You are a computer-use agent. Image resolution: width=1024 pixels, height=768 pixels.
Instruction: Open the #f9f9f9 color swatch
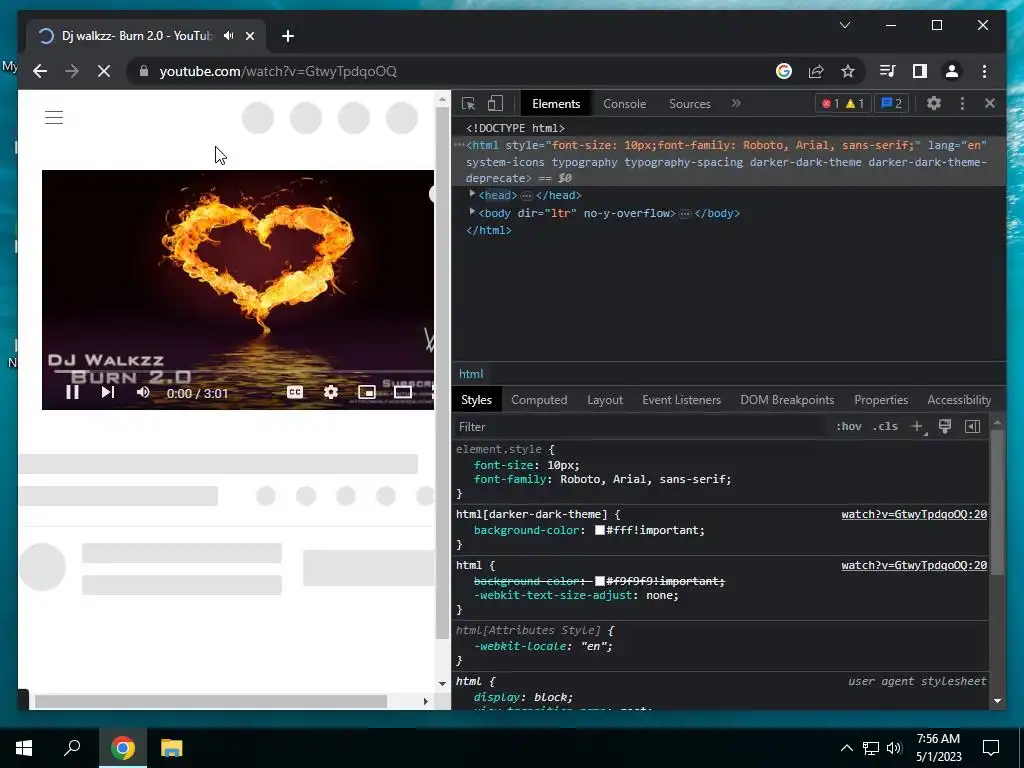[600, 581]
